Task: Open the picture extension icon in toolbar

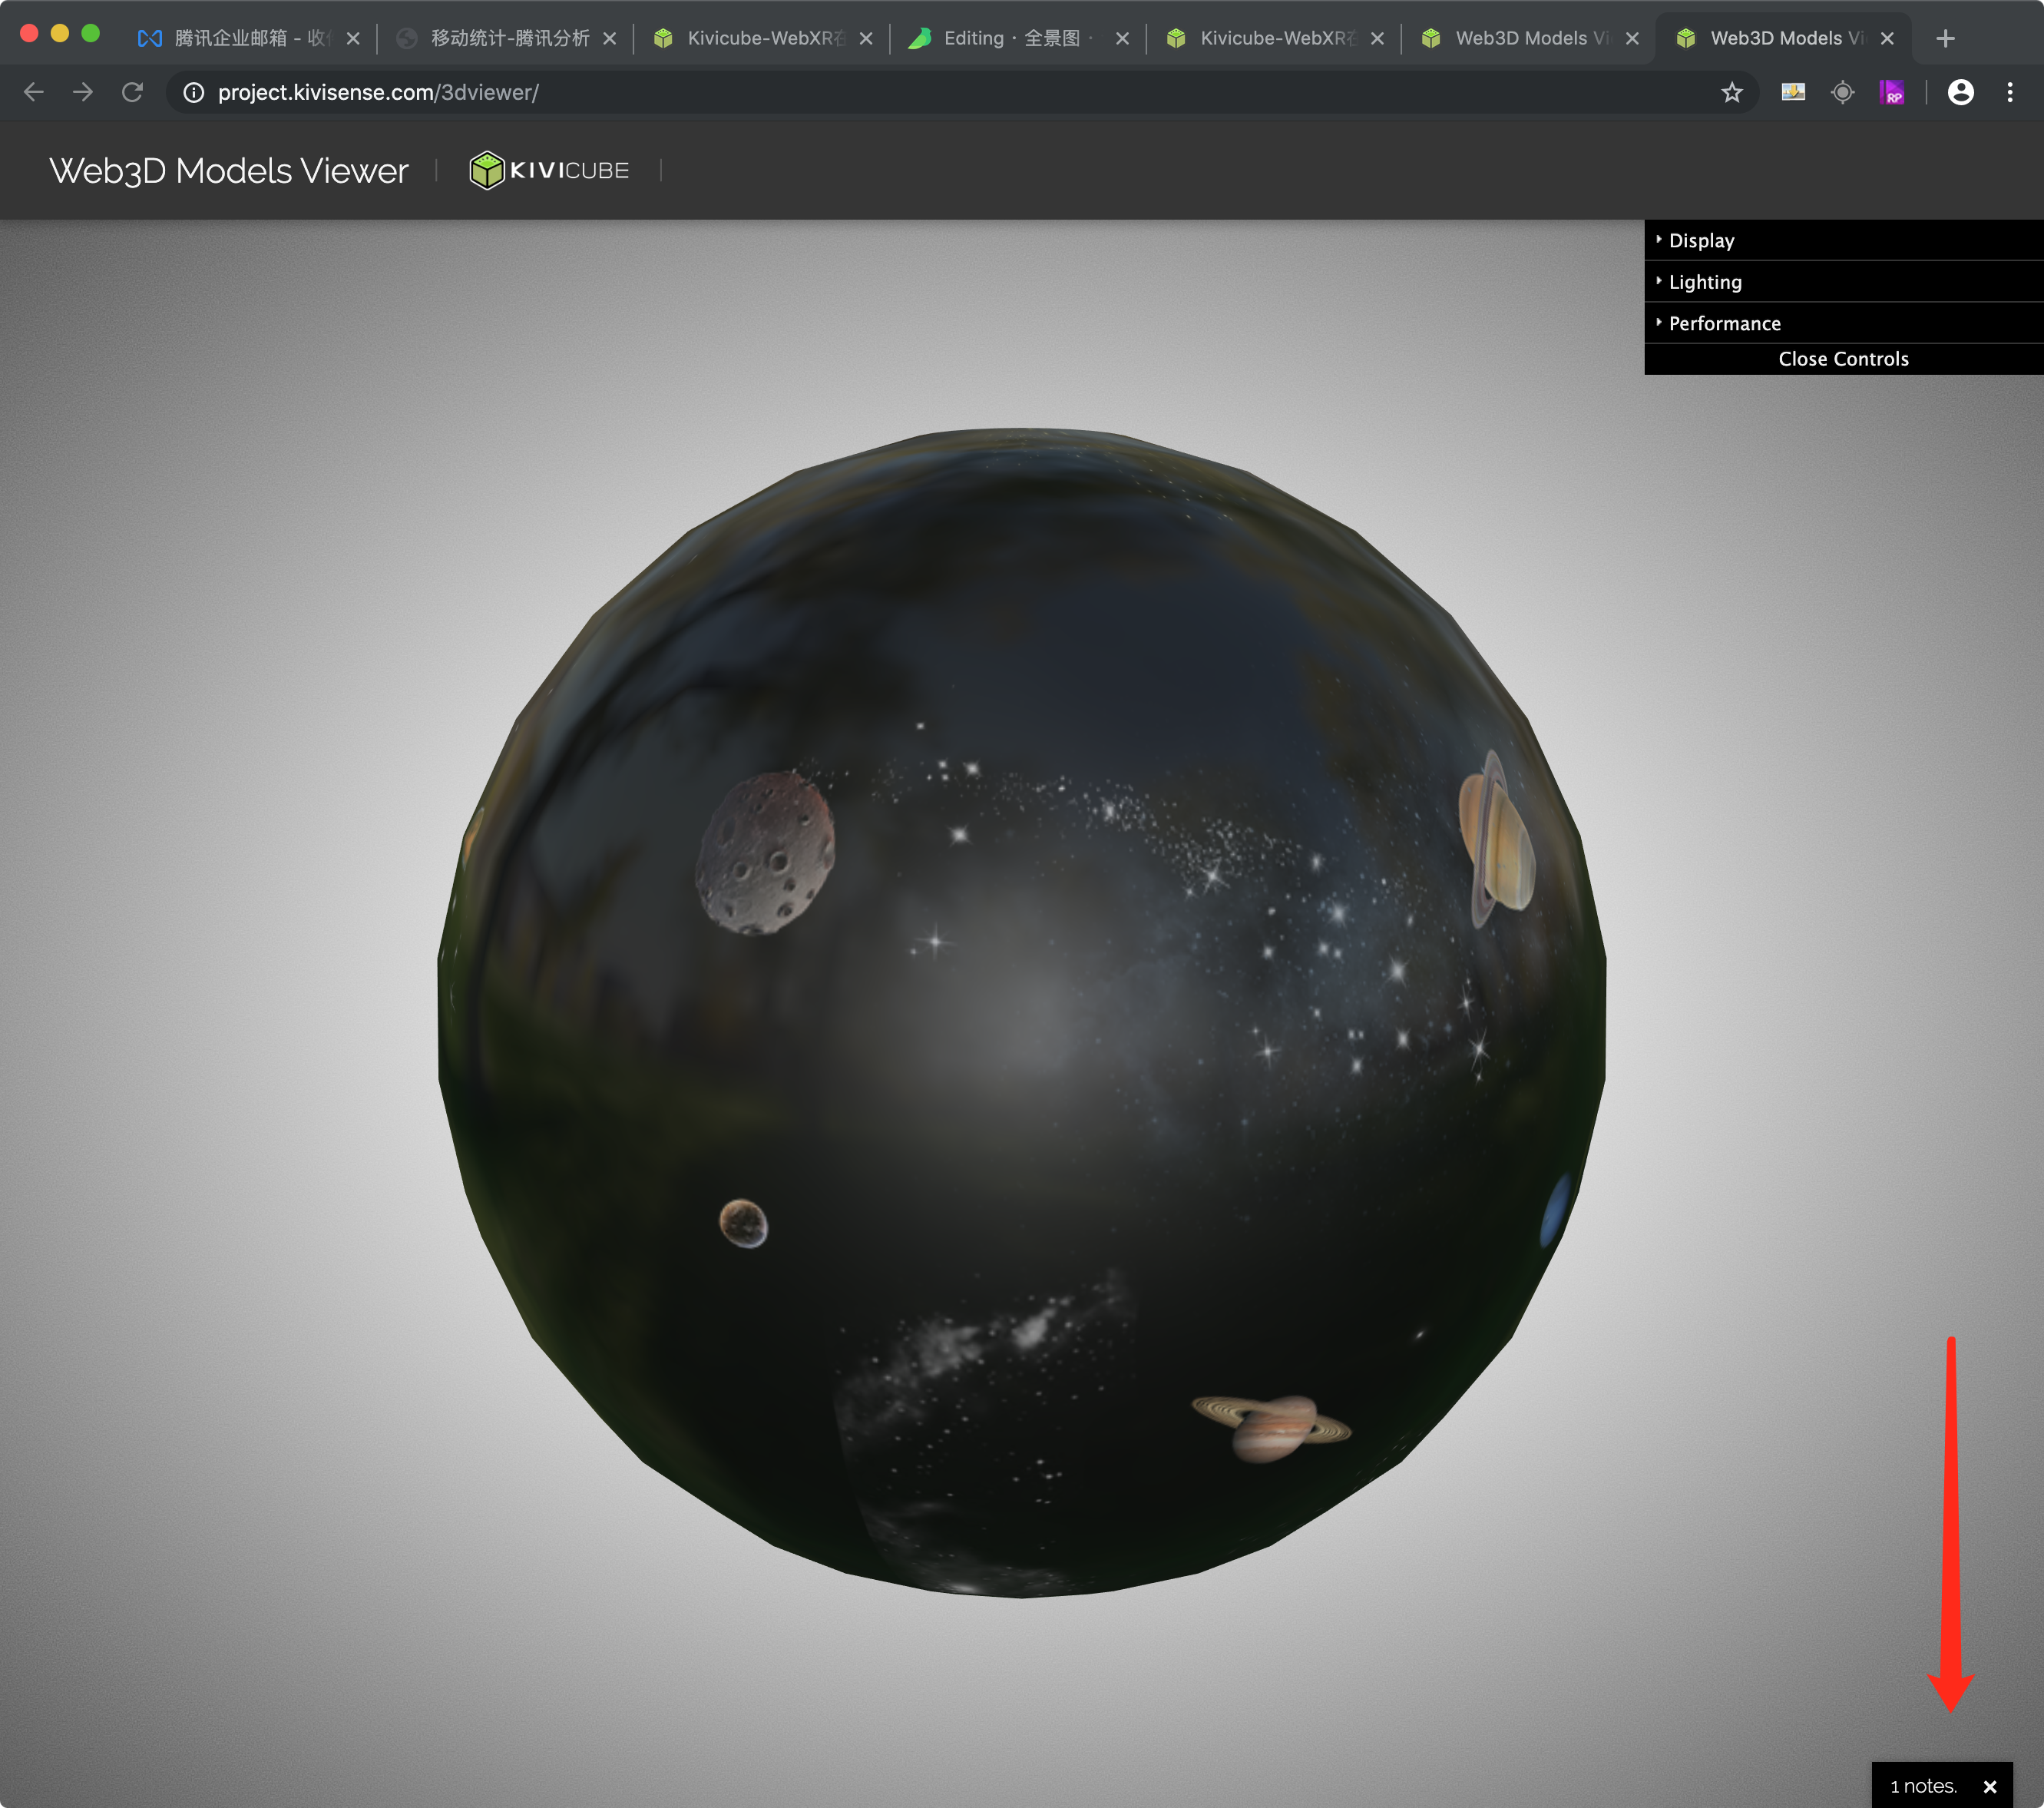Action: click(x=1793, y=92)
